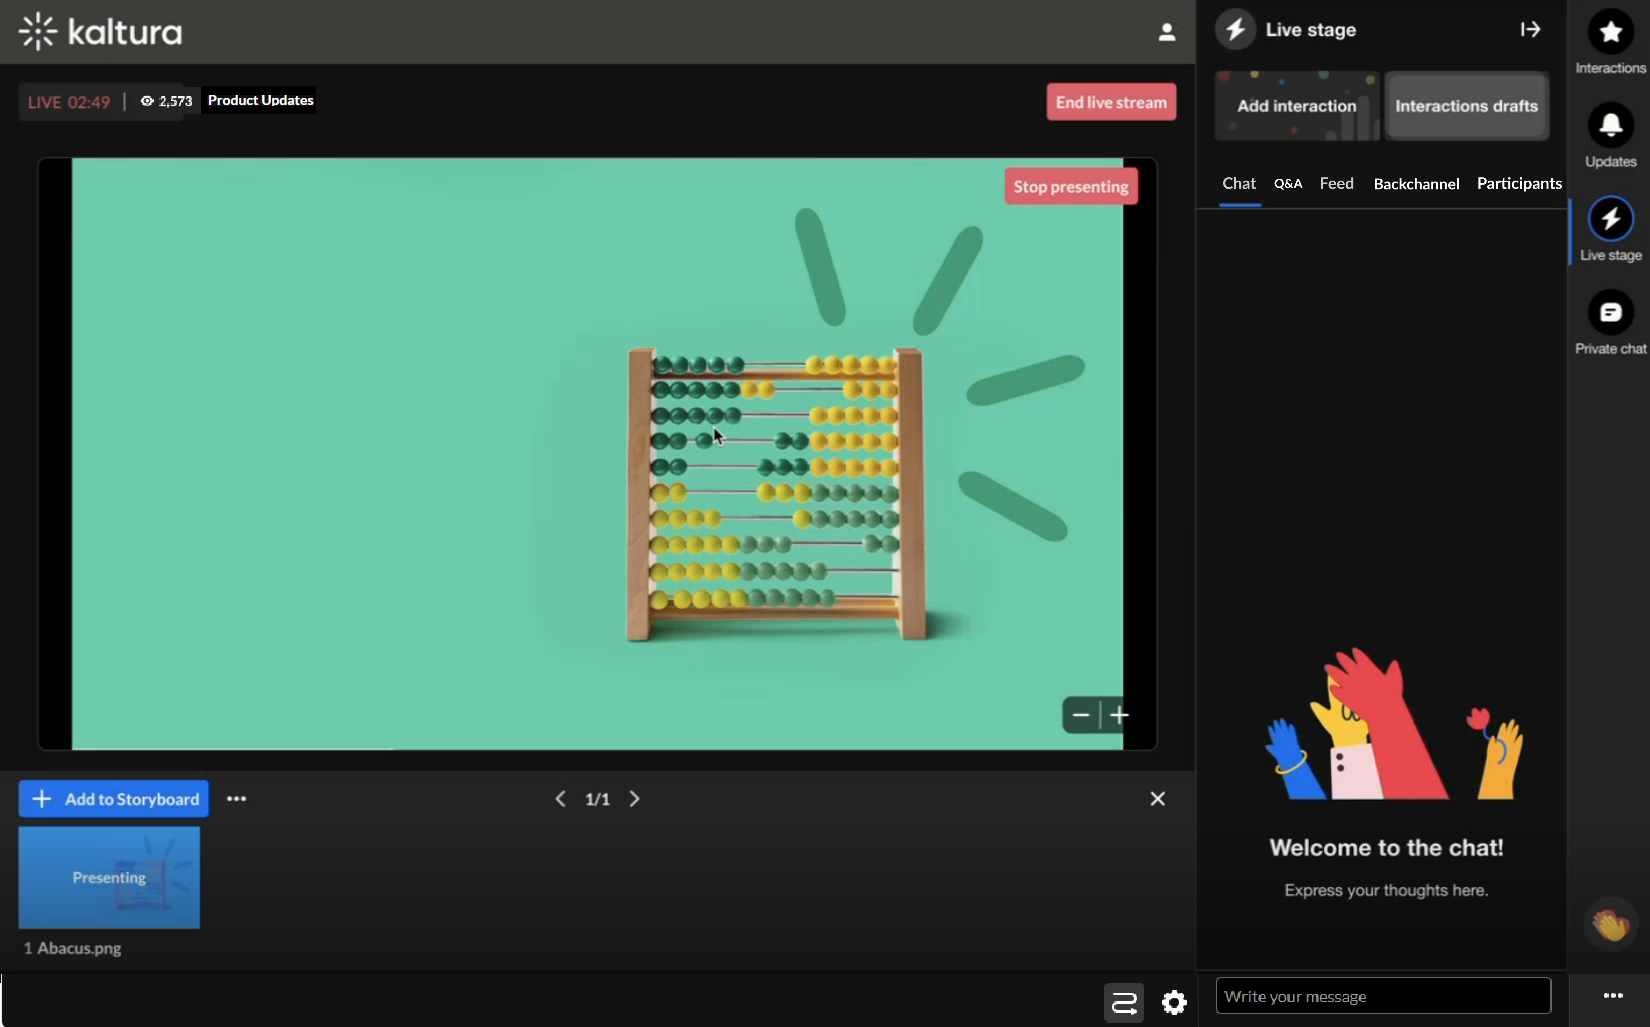Click End live stream button

tap(1111, 102)
